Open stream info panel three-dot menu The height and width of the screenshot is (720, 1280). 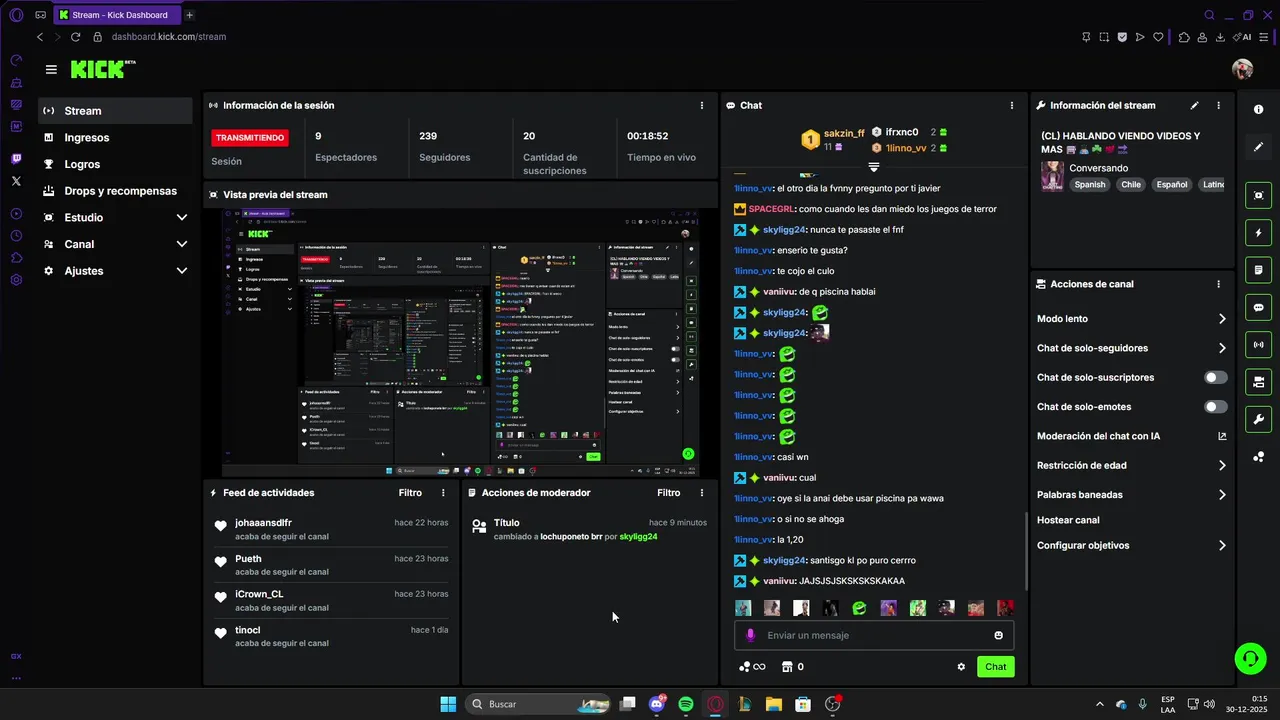pos(1218,105)
